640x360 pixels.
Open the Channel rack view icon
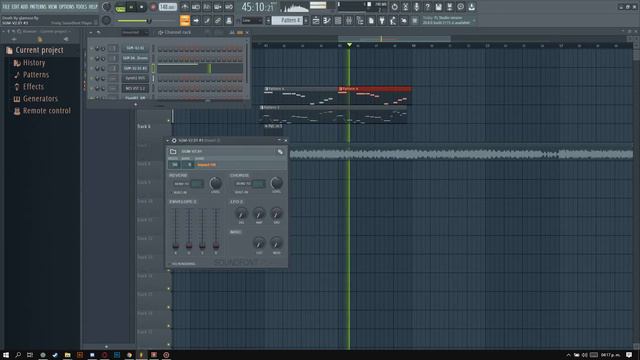(338, 20)
